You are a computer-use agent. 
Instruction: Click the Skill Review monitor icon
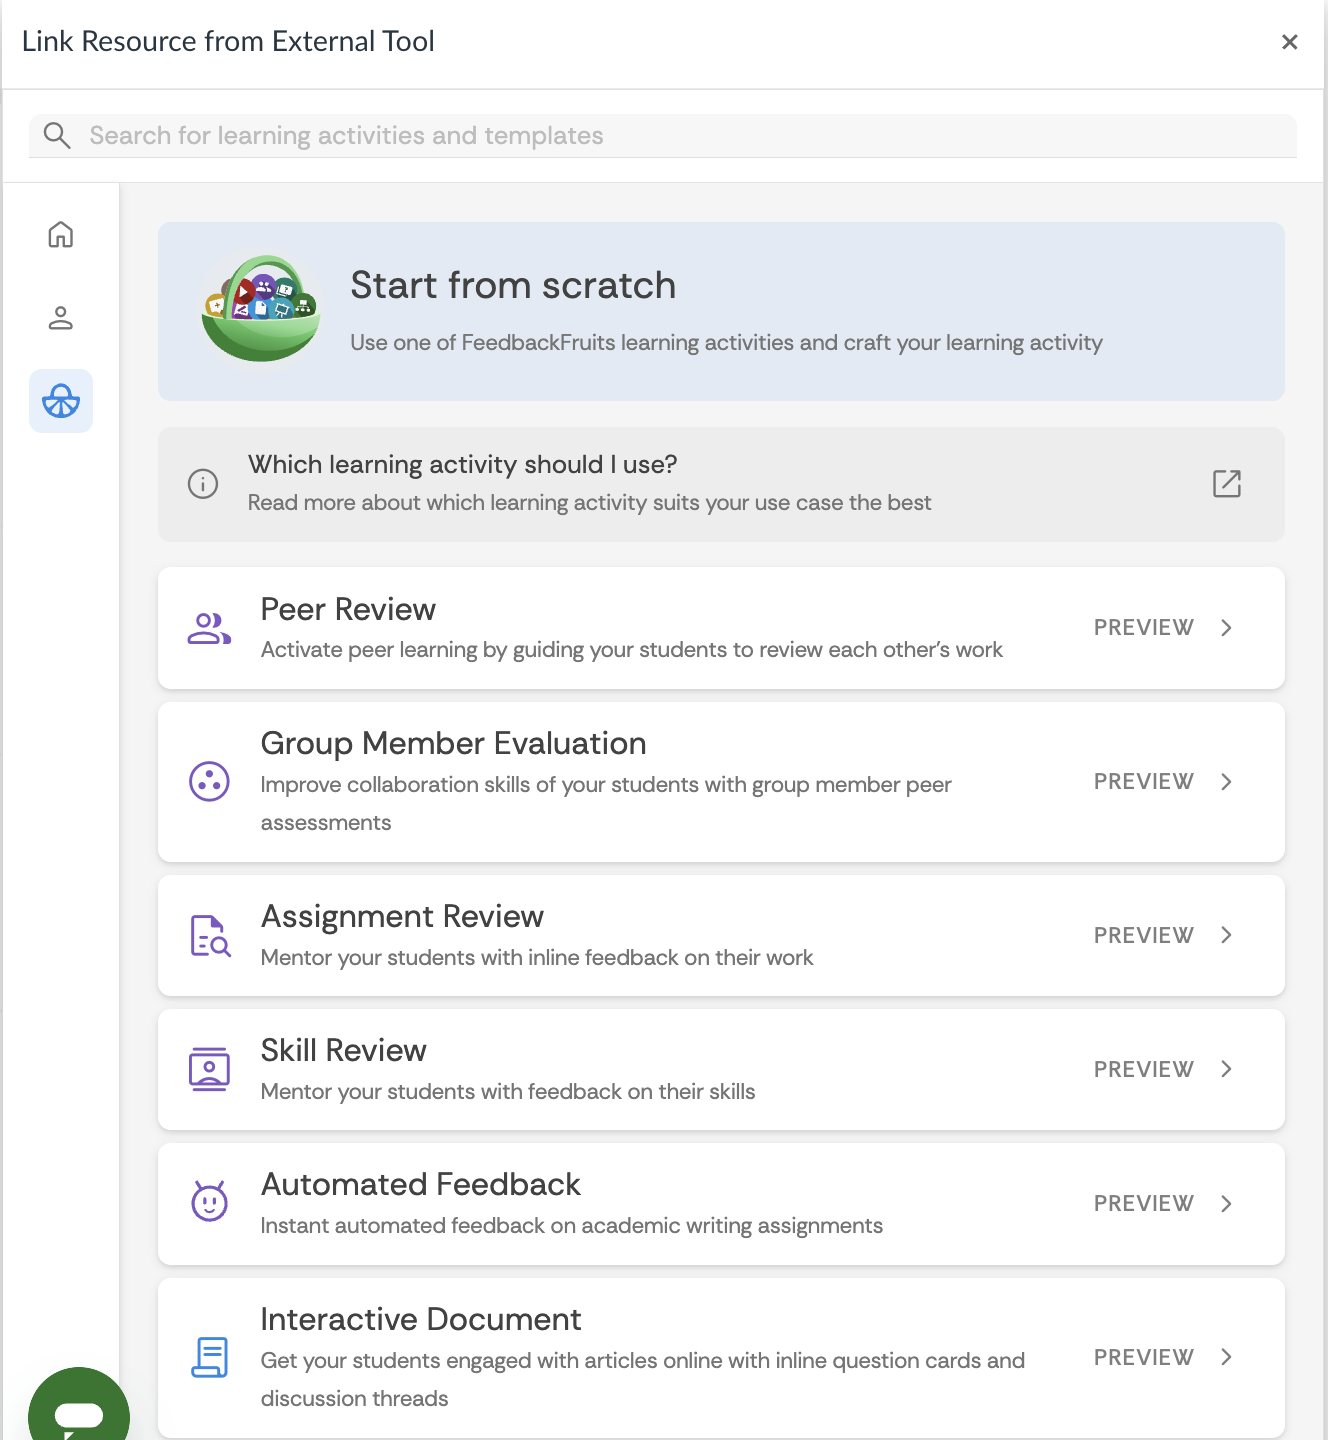208,1069
